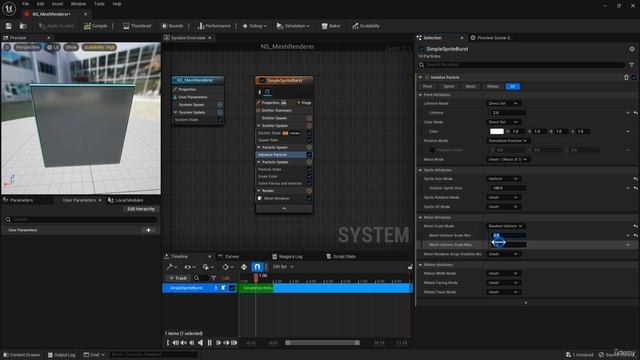Open the Help menu
This screenshot has height=360, width=640.
pyautogui.click(x=117, y=4)
